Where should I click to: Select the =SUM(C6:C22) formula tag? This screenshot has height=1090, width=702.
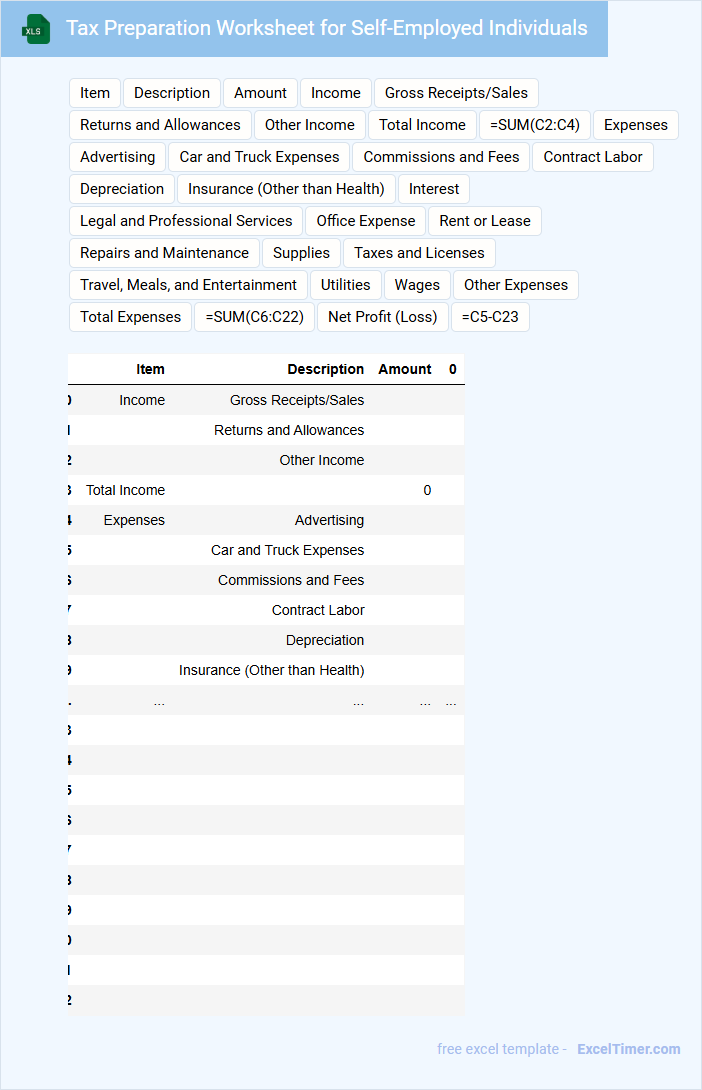click(254, 317)
